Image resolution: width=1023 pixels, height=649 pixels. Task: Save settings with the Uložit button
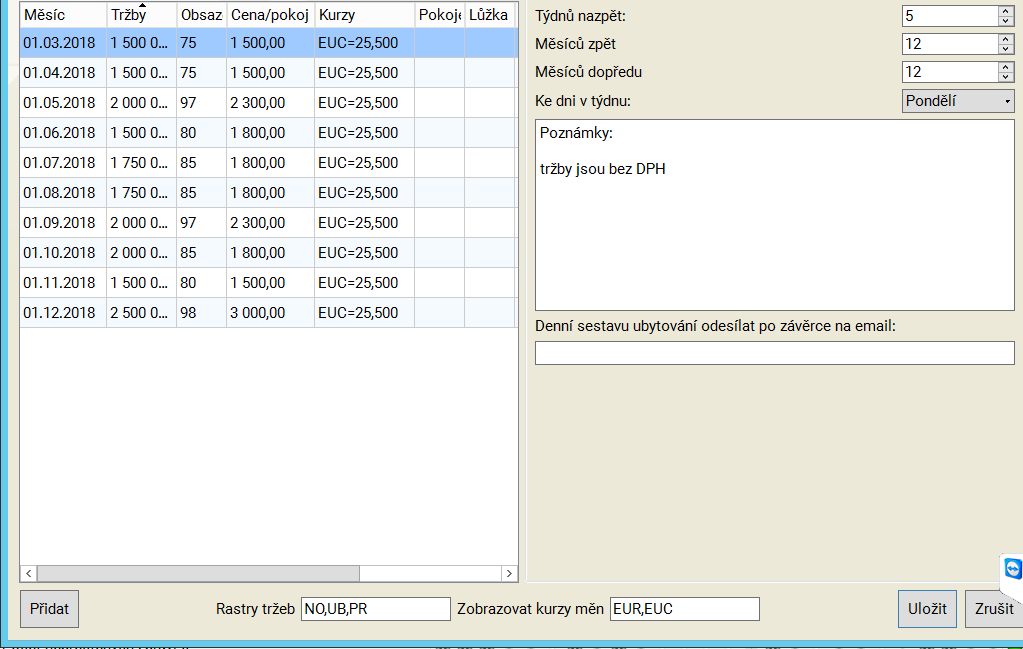coord(926,609)
